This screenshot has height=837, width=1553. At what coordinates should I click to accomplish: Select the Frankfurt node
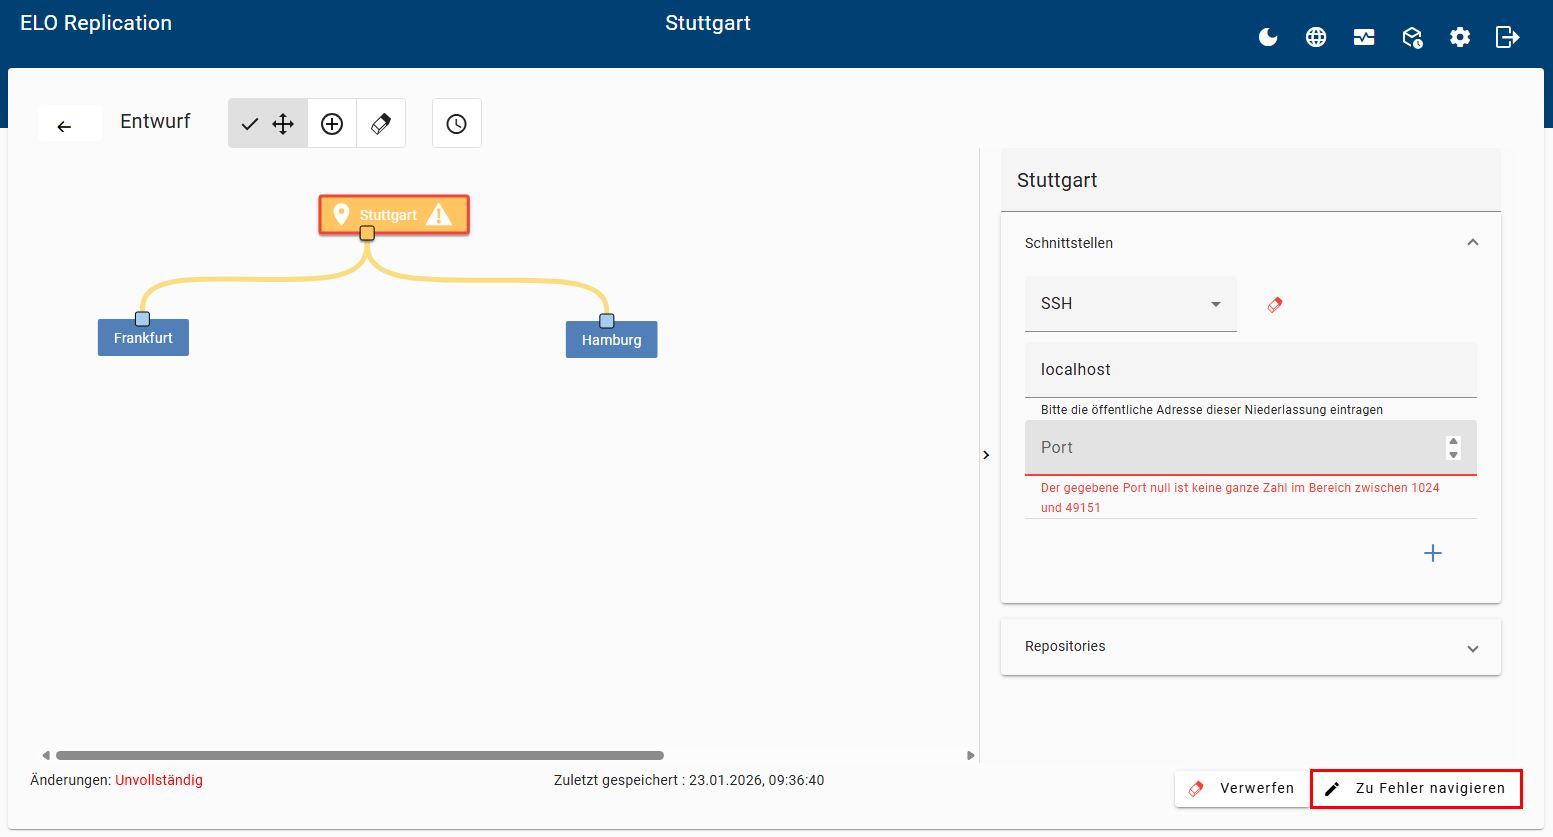coord(143,338)
